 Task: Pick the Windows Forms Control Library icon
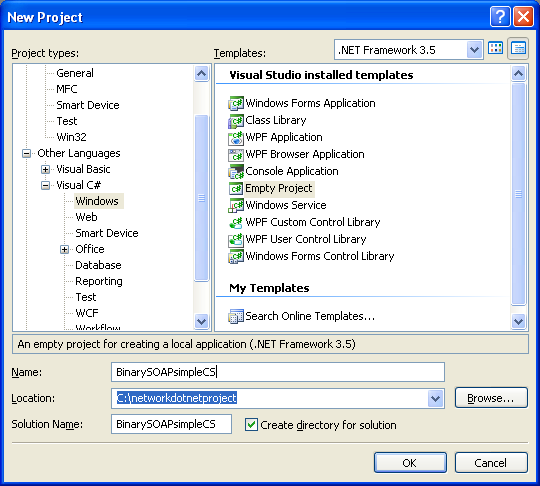236,256
